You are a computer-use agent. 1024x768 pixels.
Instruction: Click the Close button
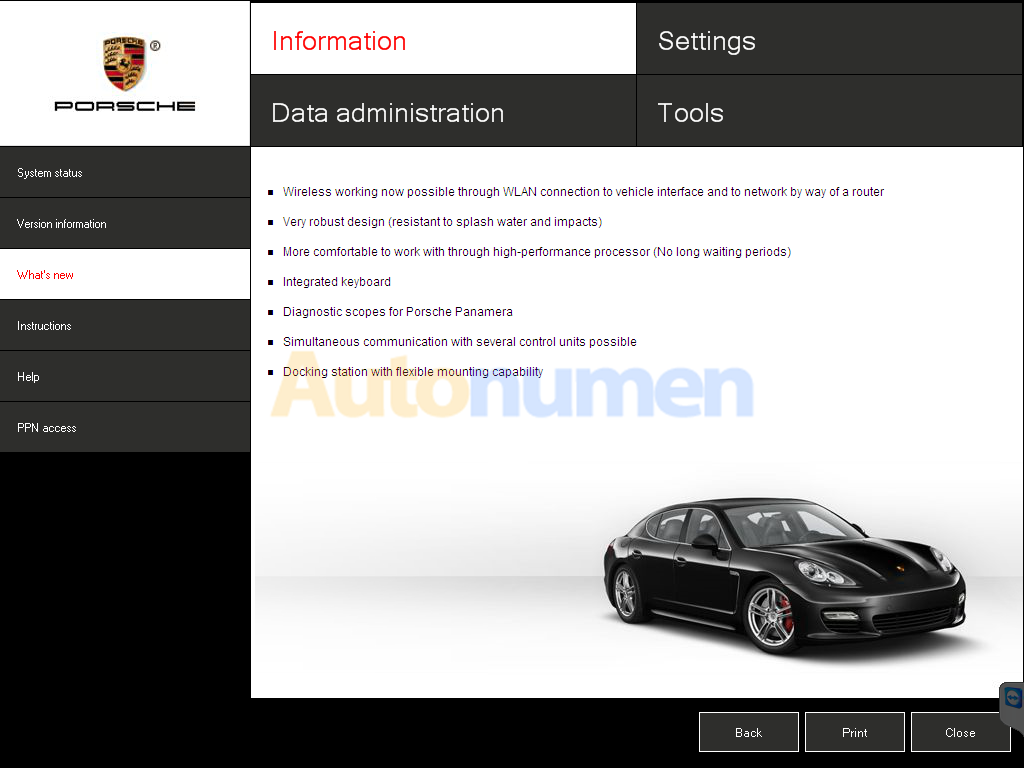960,732
